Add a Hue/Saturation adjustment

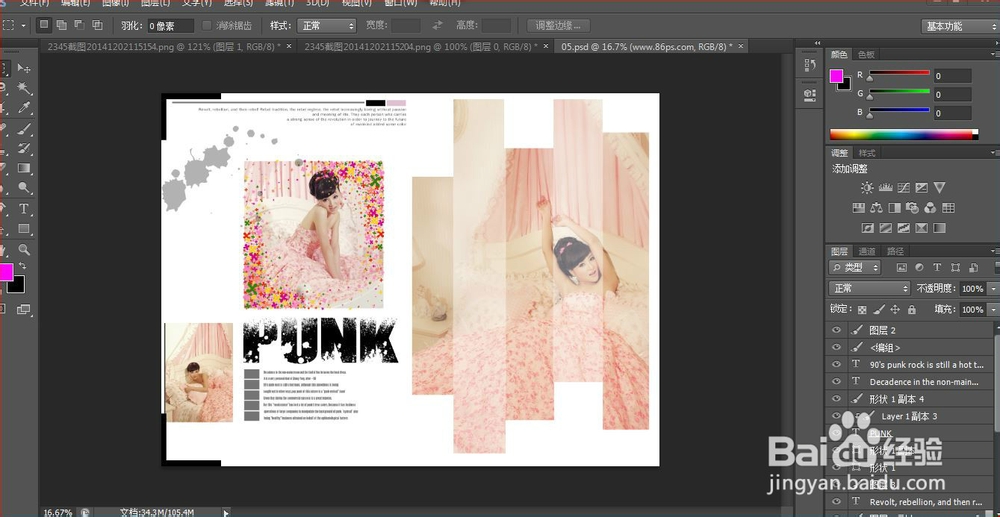858,207
